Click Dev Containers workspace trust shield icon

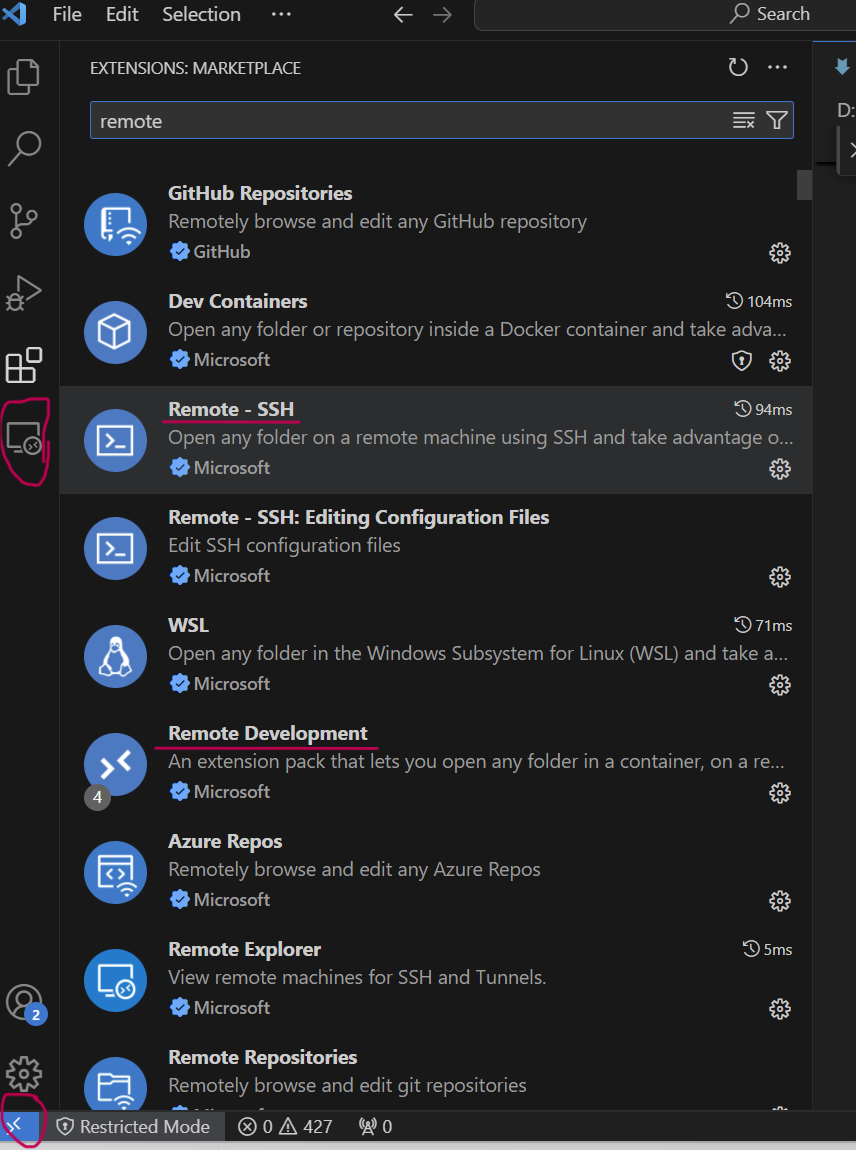point(742,361)
